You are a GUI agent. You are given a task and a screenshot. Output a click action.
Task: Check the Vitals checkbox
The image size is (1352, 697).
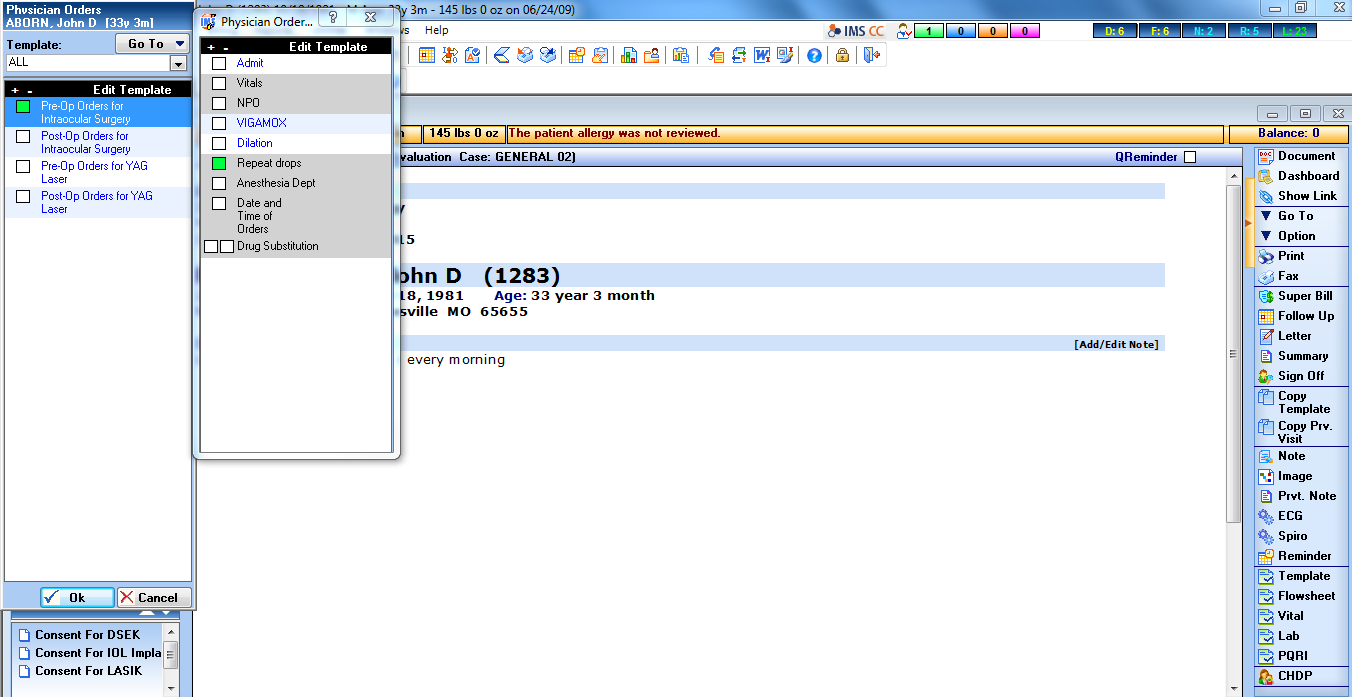point(219,84)
